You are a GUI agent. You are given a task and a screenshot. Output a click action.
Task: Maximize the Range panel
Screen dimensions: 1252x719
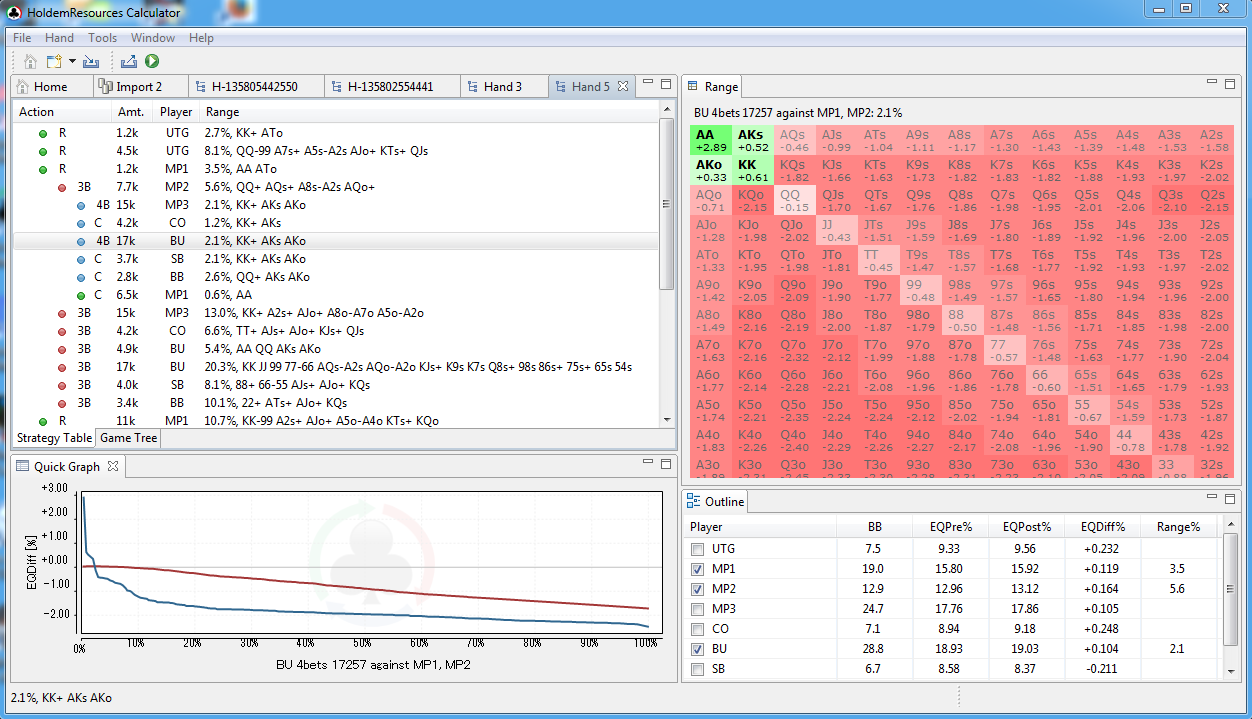tap(1229, 84)
